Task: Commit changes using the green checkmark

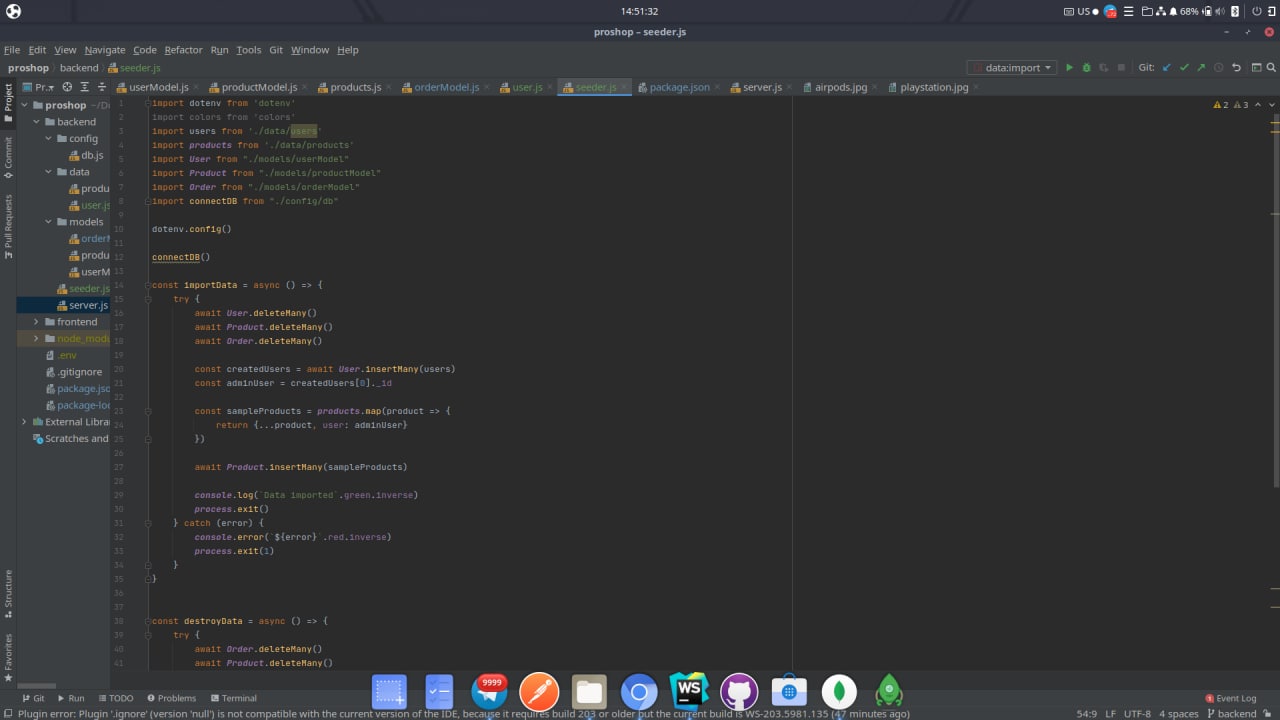Action: click(1184, 68)
